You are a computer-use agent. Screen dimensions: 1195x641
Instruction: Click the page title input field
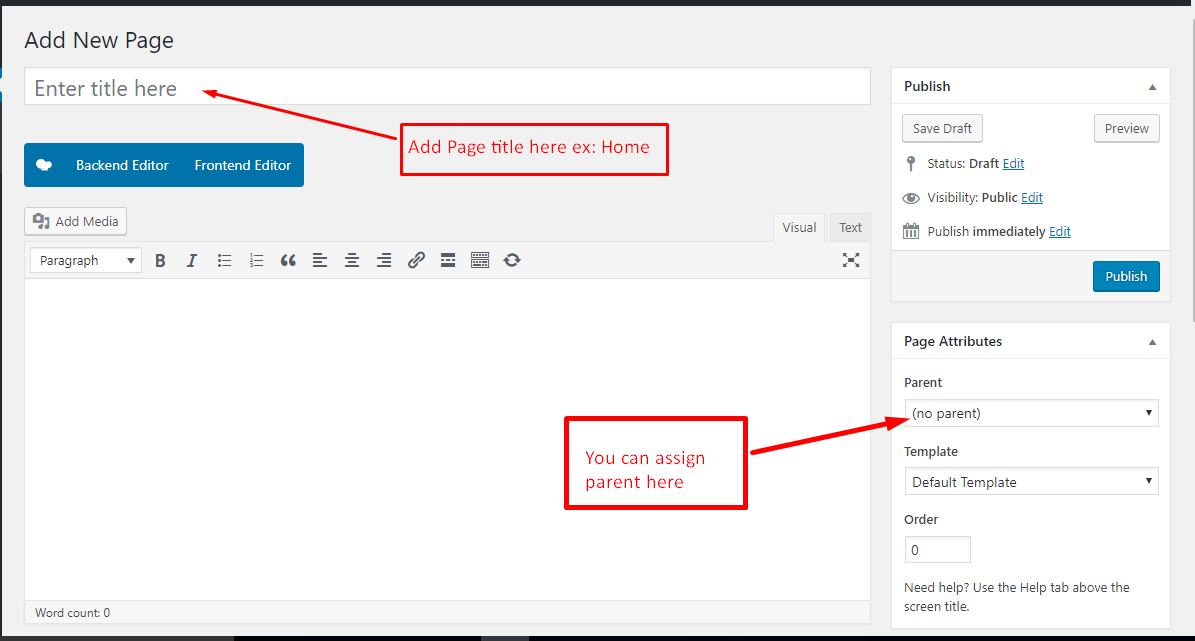pyautogui.click(x=447, y=88)
